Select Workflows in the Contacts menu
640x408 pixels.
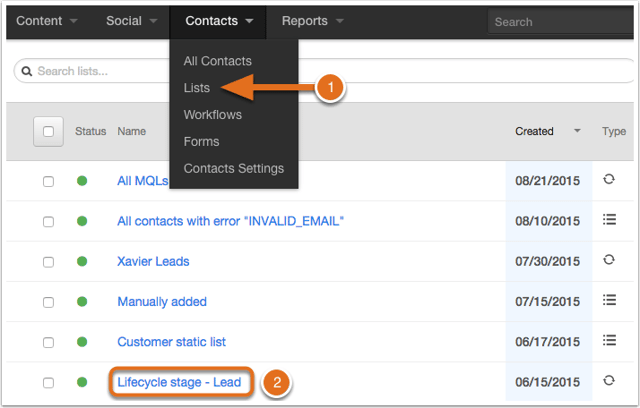pyautogui.click(x=213, y=115)
